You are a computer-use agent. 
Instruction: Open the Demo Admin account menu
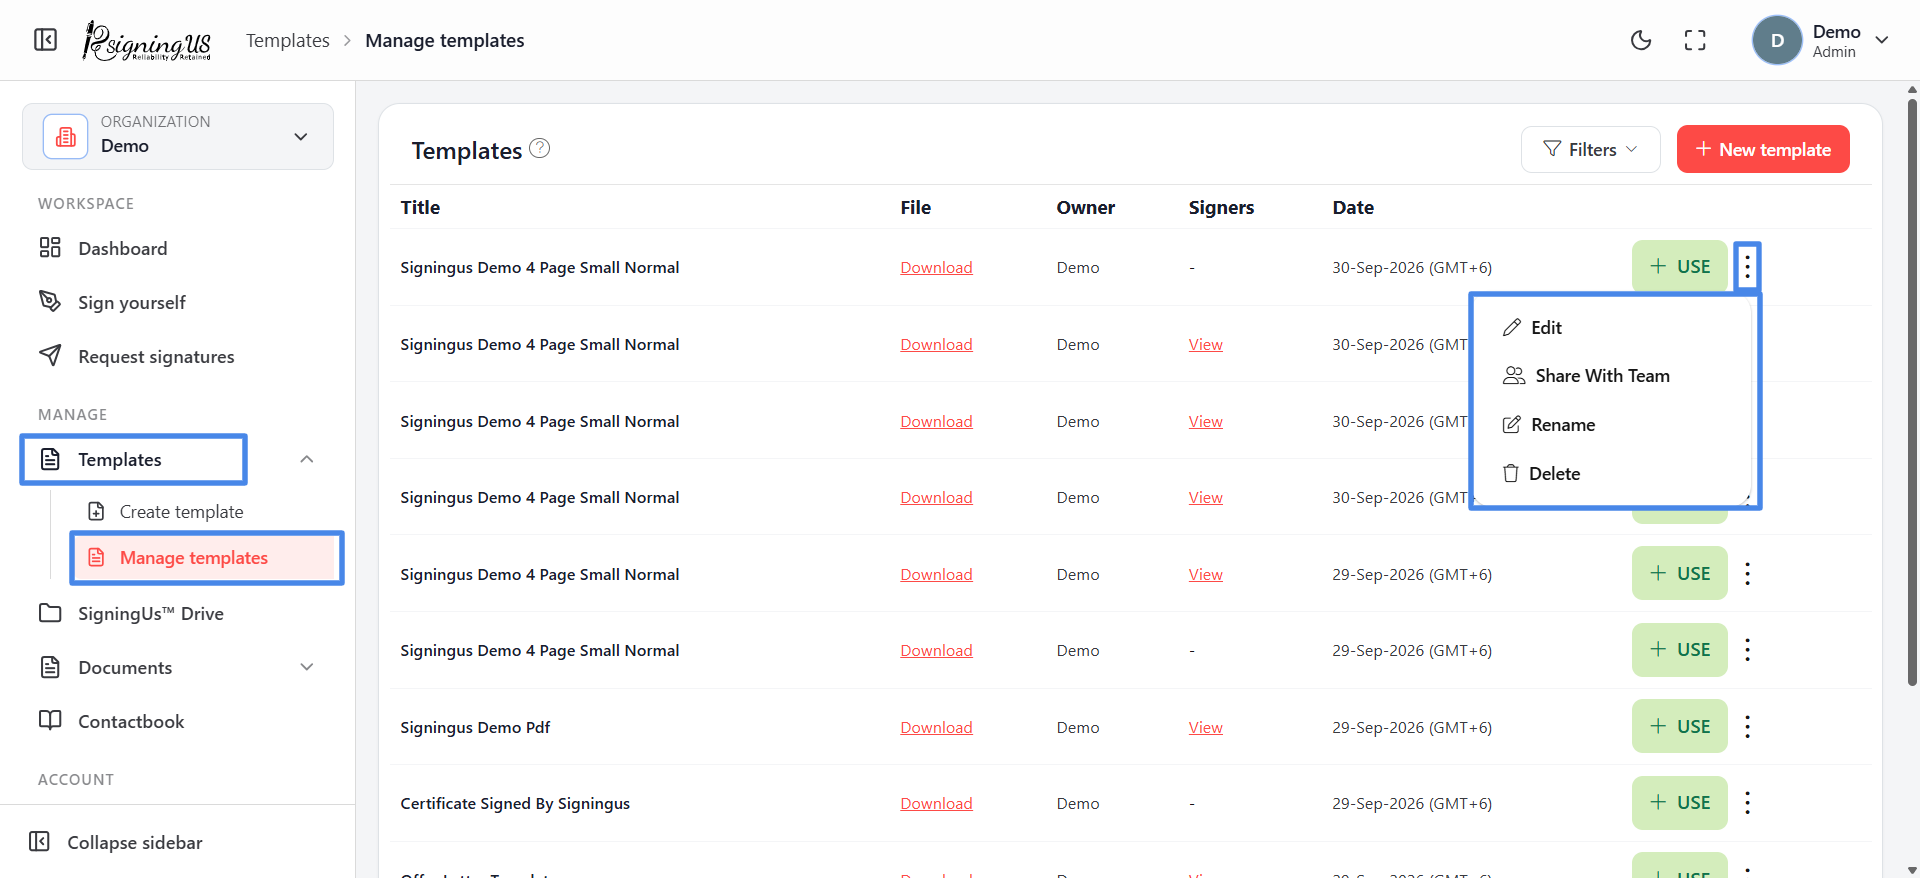[x=1821, y=40]
